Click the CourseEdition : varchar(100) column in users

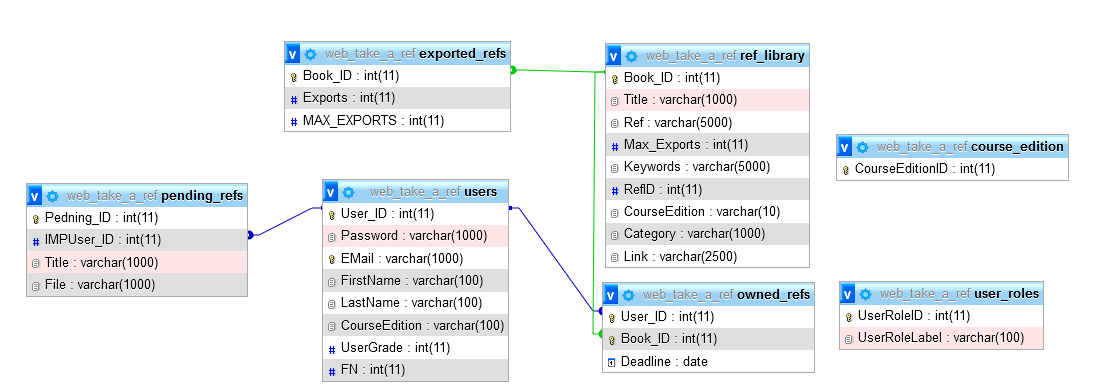pos(416,326)
